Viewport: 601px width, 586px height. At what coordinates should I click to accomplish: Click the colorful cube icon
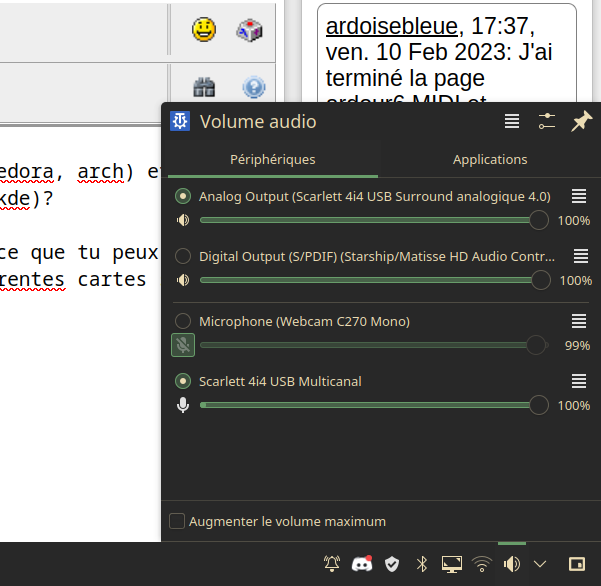click(250, 30)
